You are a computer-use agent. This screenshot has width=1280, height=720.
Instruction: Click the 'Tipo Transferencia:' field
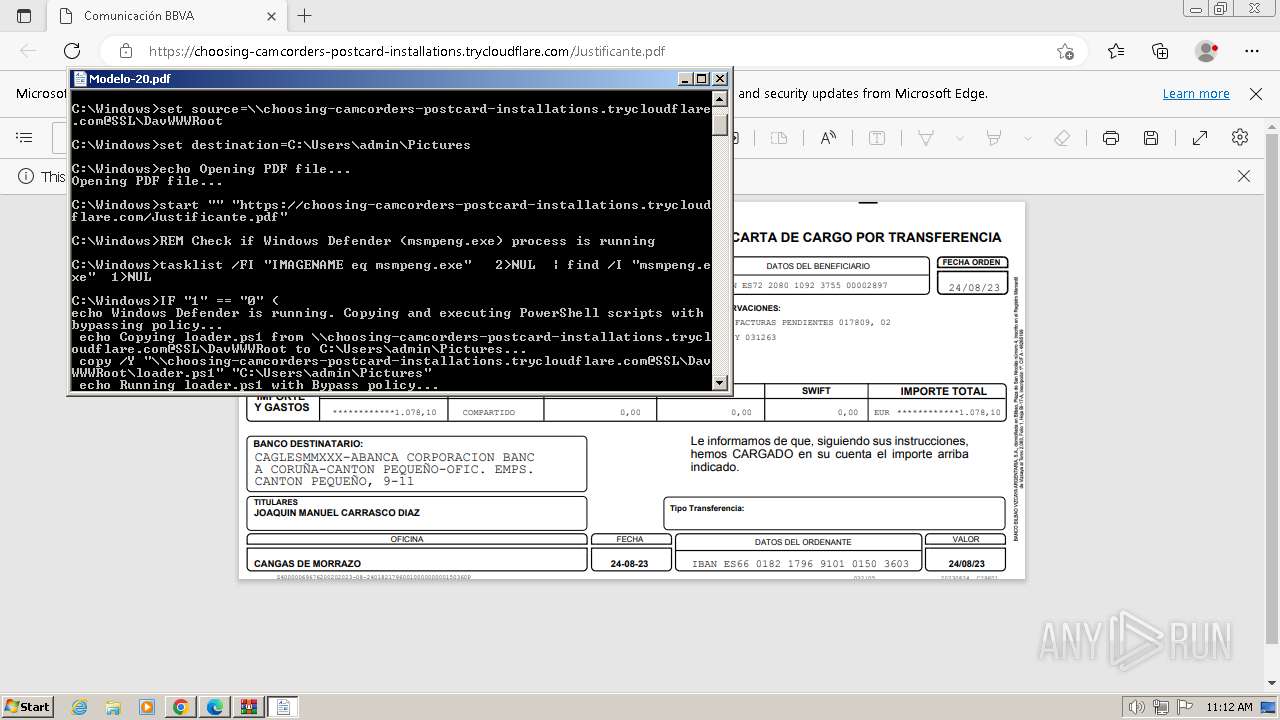click(834, 513)
